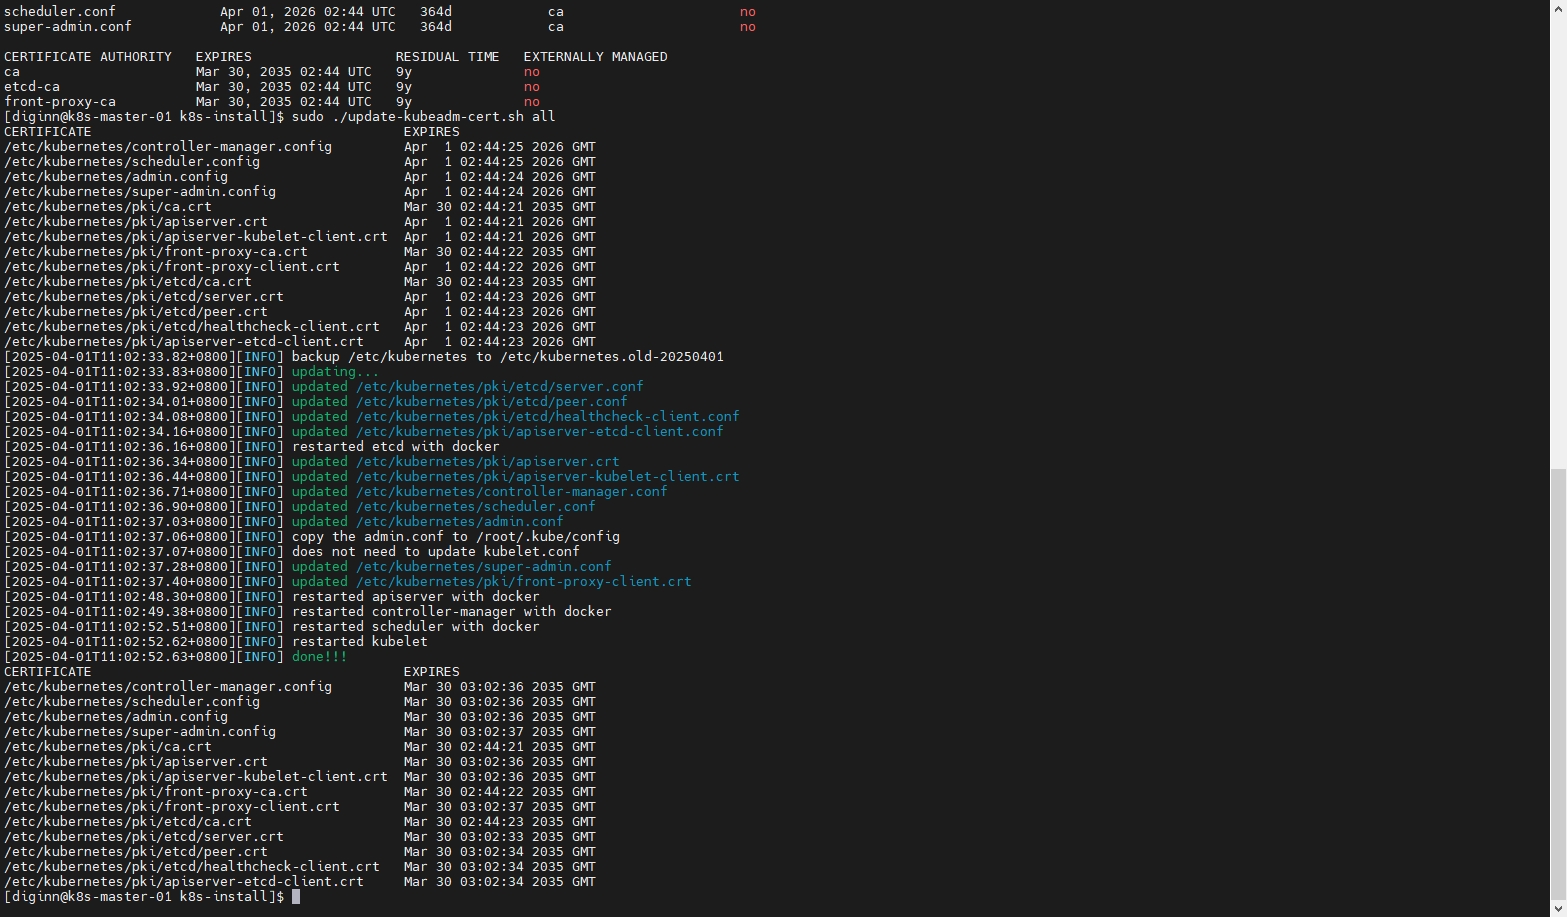
Task: Click the empty scrollbar track above the thumb
Action: (x=1558, y=240)
